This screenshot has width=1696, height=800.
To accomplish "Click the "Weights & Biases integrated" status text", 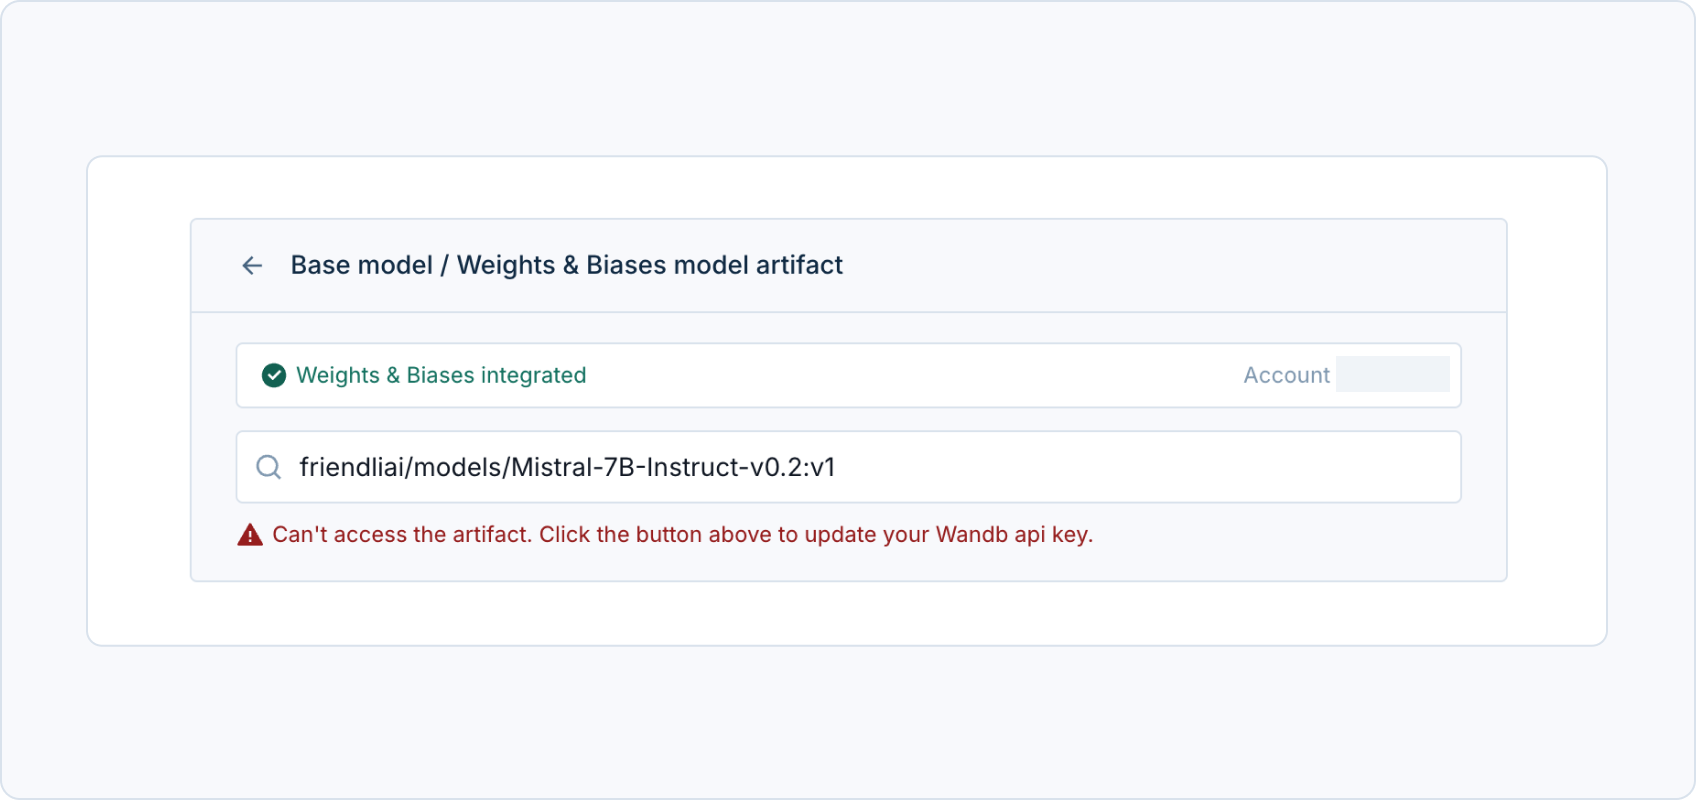I will tap(441, 375).
